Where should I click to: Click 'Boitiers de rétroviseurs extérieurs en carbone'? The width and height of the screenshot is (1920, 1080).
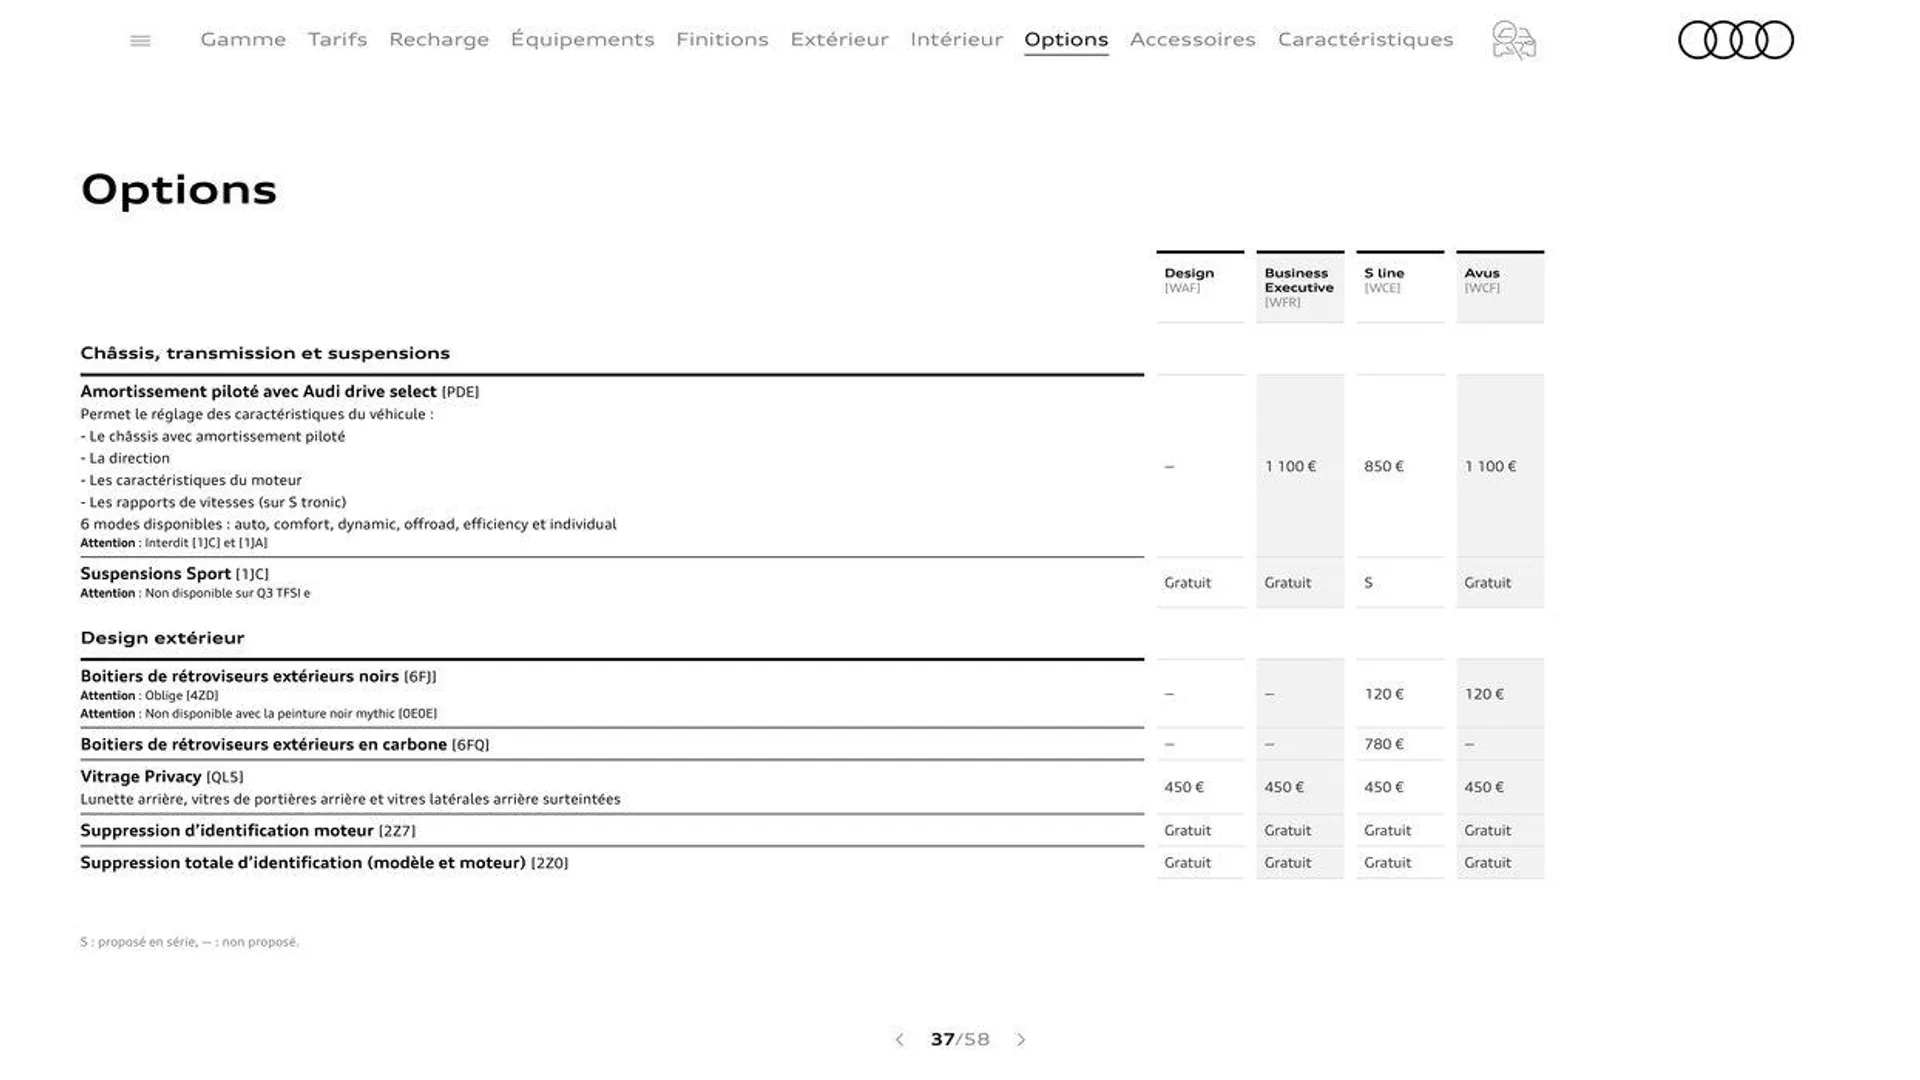[x=284, y=744]
